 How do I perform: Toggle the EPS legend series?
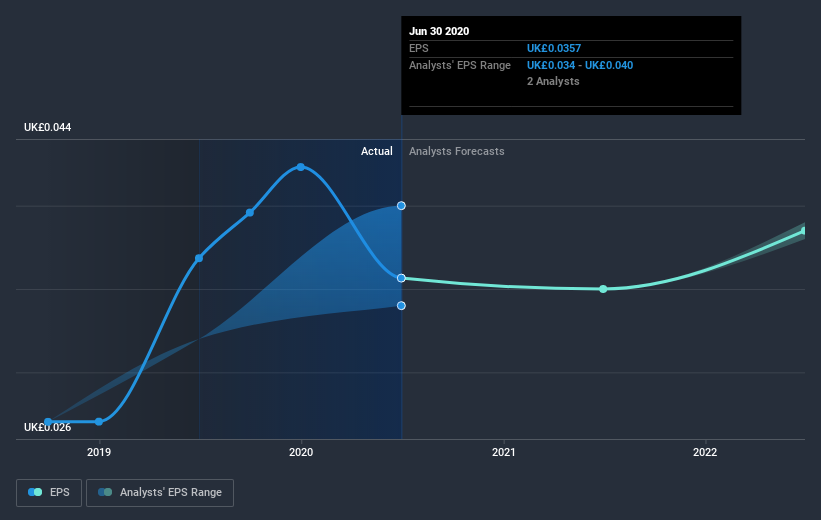[x=49, y=493]
